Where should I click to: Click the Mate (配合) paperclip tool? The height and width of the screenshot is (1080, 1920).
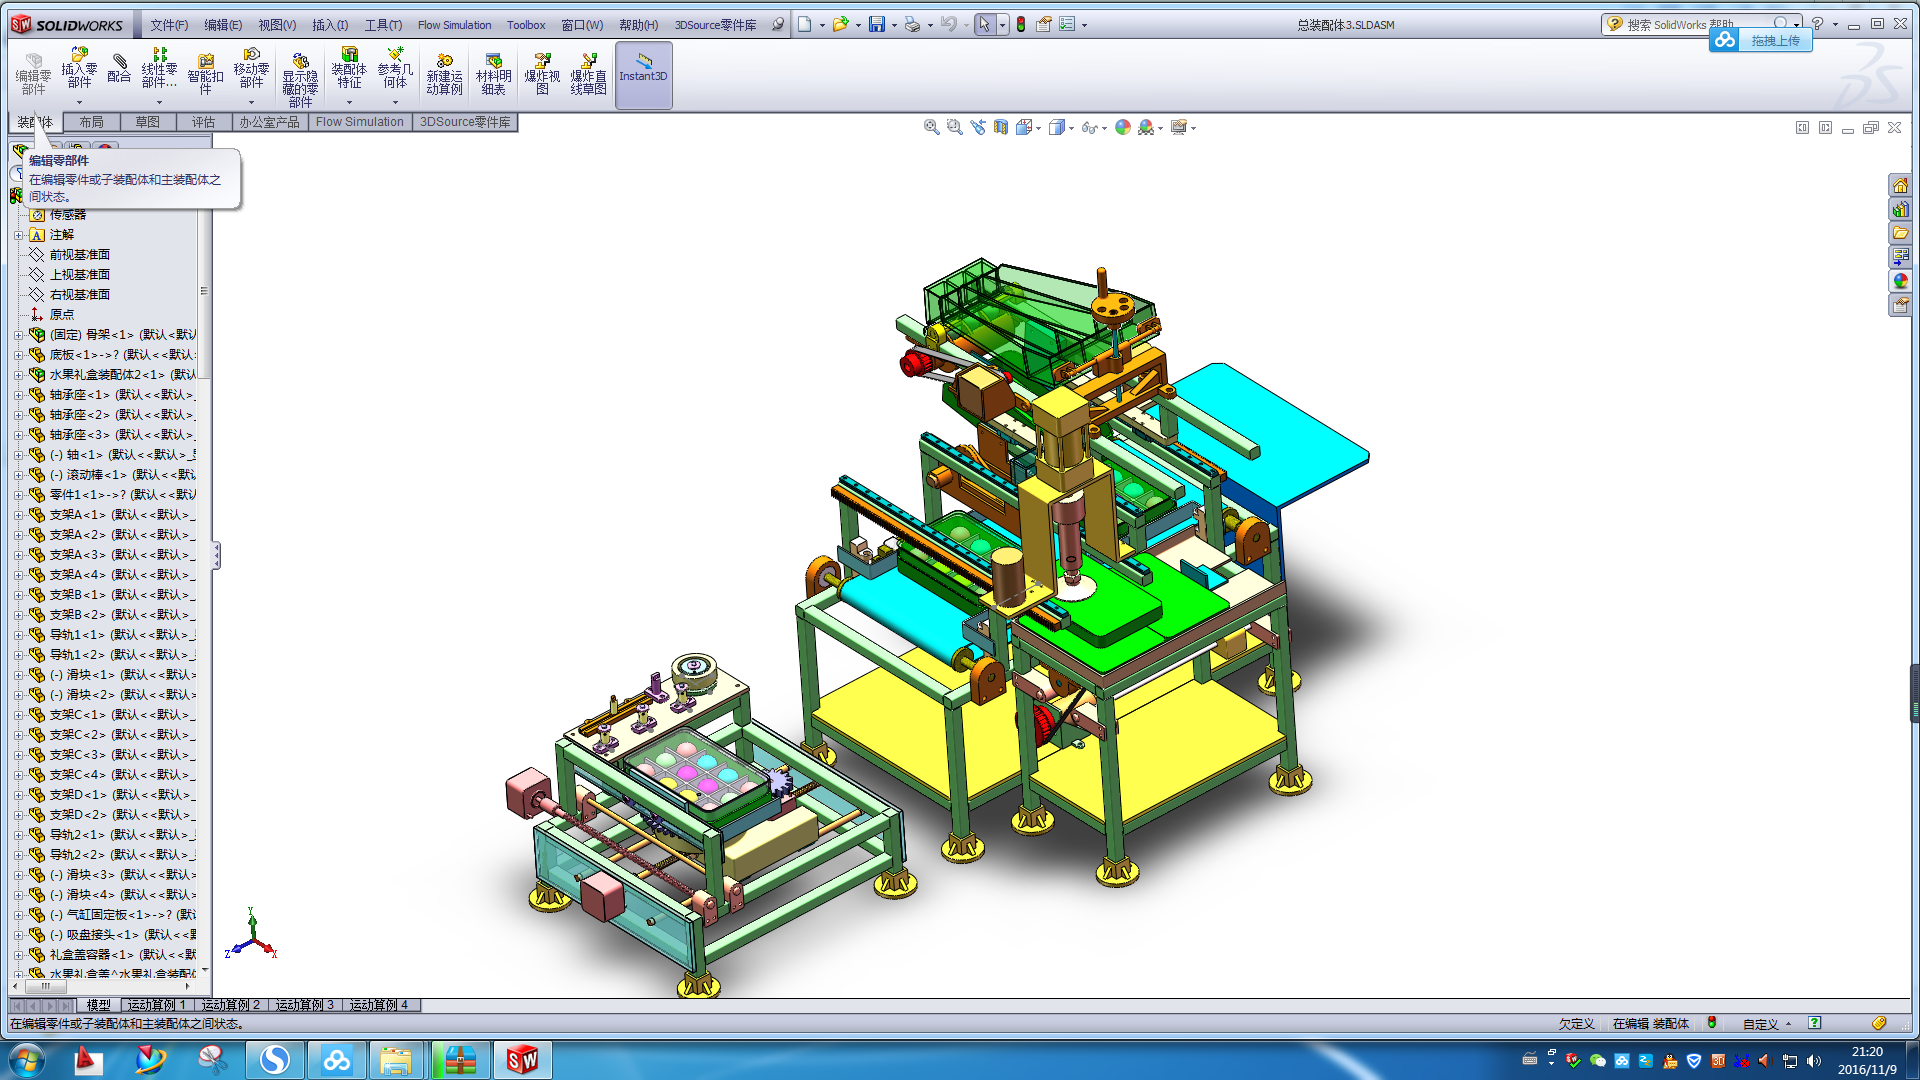click(119, 69)
